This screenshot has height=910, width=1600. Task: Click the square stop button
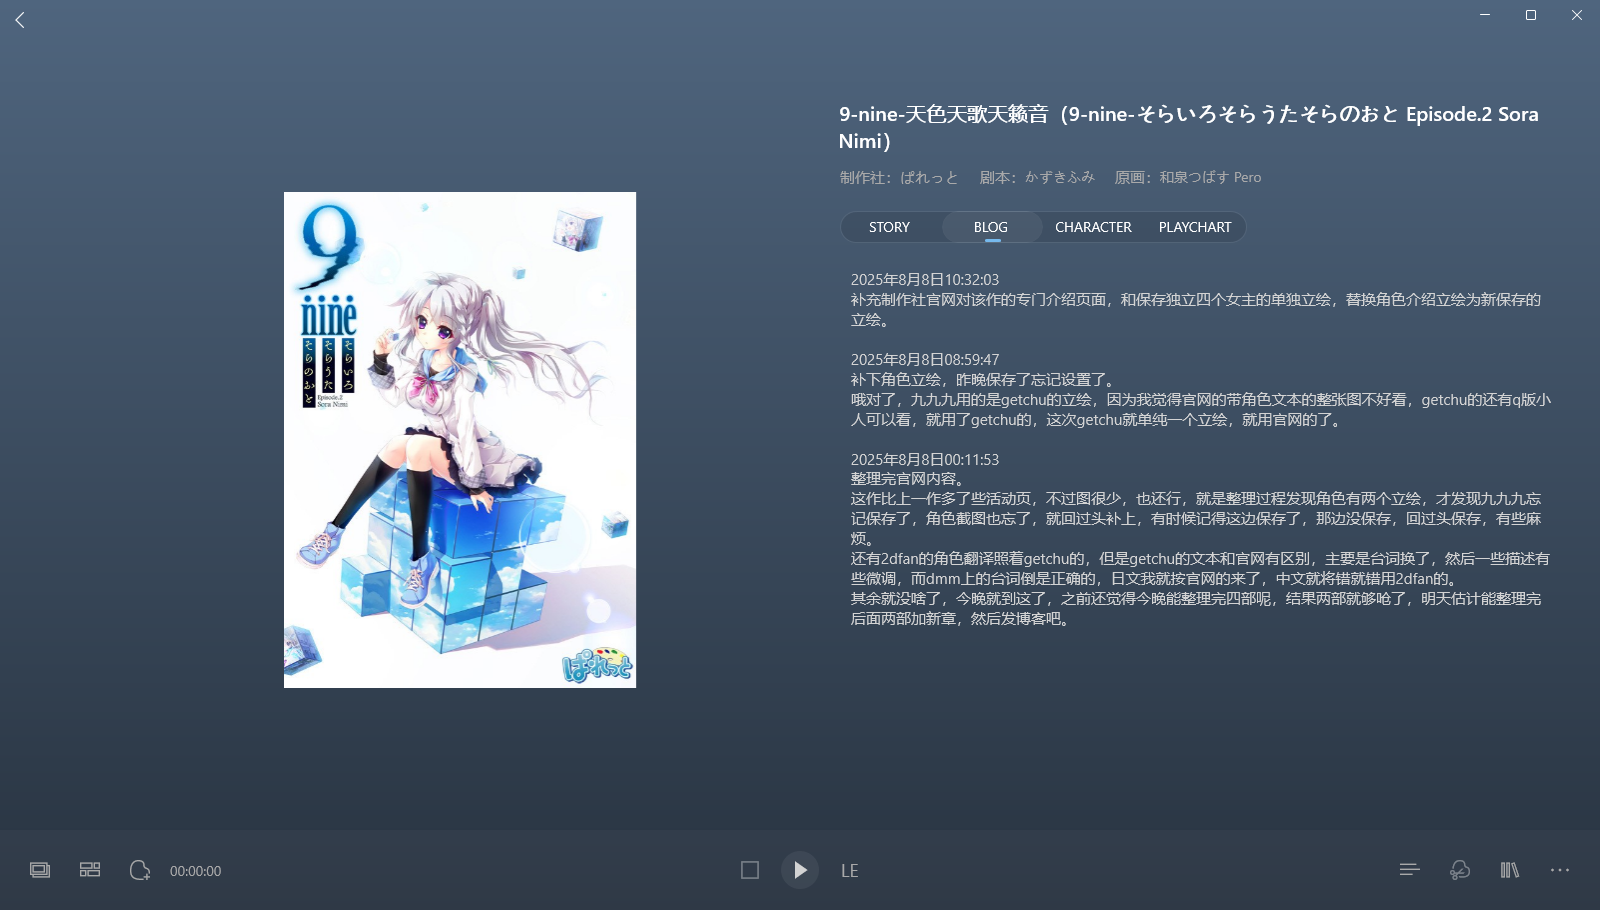(x=750, y=870)
